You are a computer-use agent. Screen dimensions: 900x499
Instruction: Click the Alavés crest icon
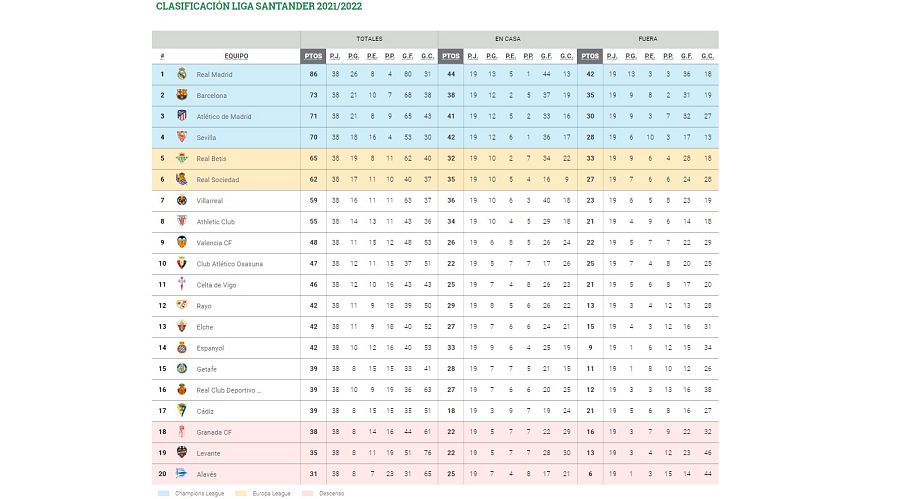click(x=182, y=473)
